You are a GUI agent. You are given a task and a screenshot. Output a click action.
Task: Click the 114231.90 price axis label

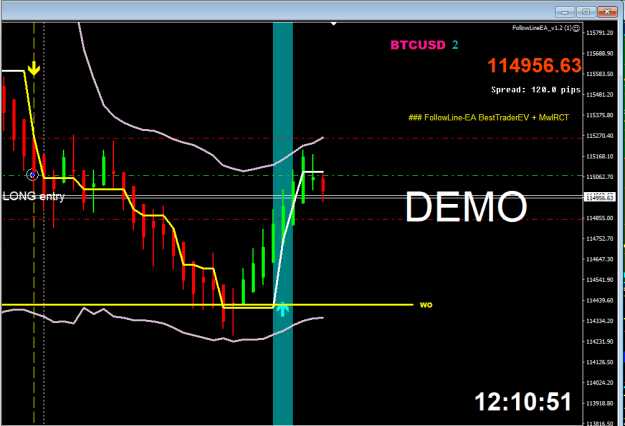tap(599, 342)
